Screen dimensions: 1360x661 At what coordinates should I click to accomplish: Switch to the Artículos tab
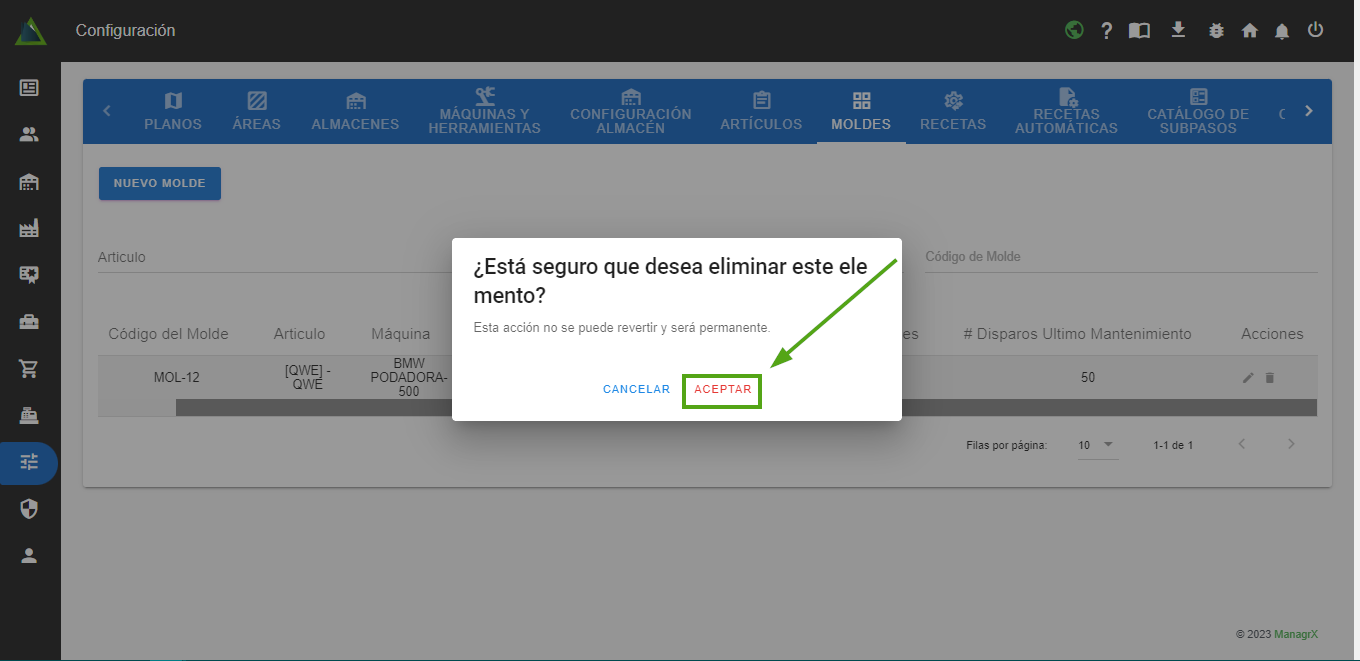coord(761,111)
